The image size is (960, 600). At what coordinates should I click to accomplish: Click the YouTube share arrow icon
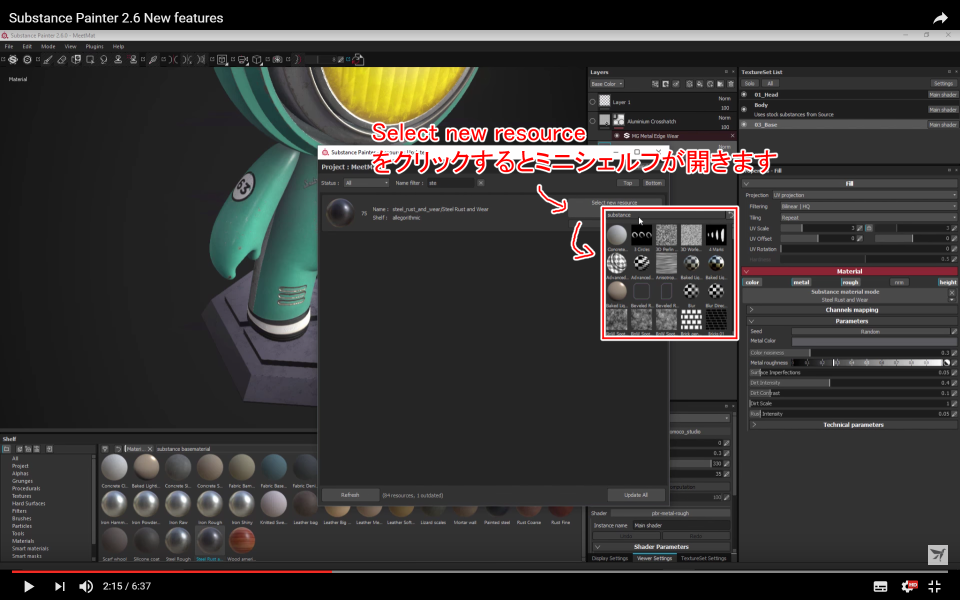tap(940, 18)
